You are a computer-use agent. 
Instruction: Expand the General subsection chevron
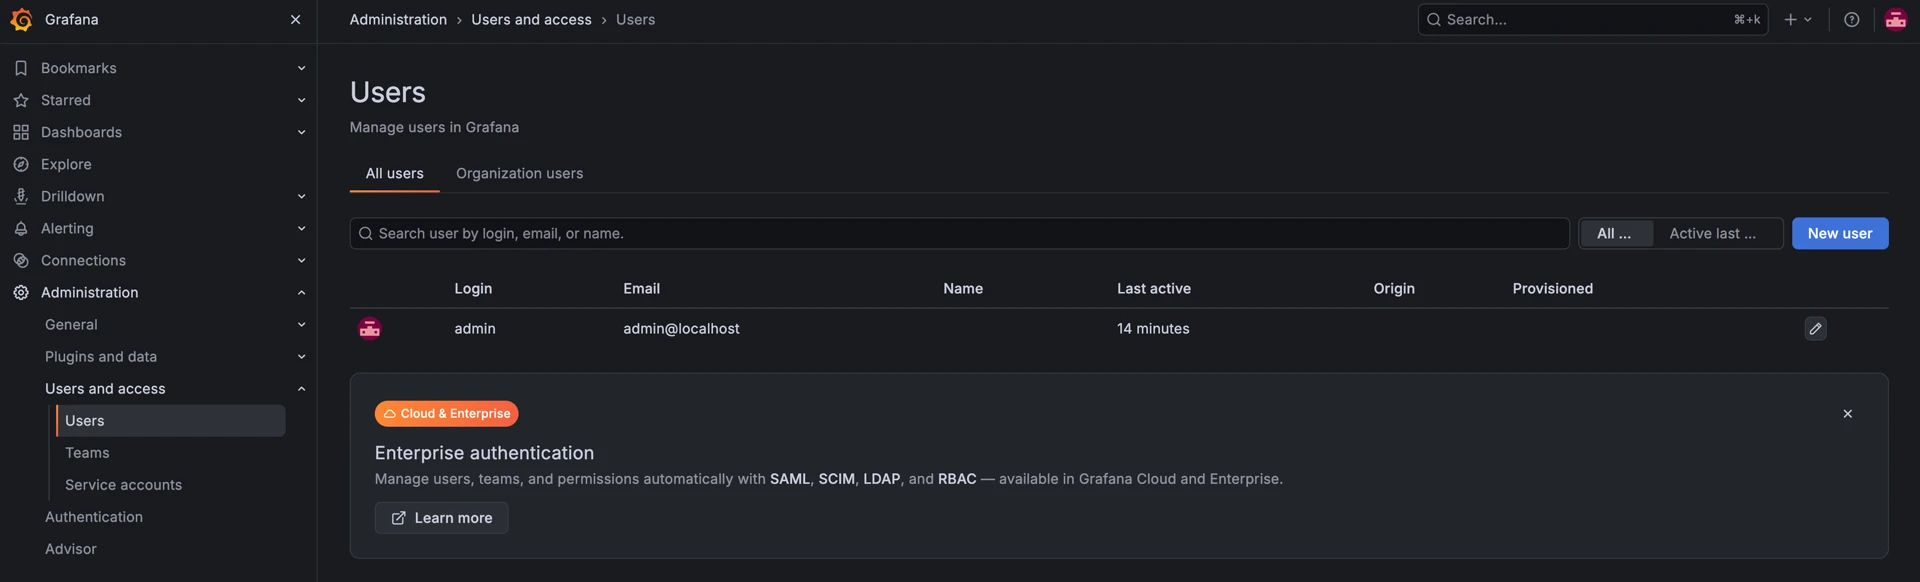point(301,324)
